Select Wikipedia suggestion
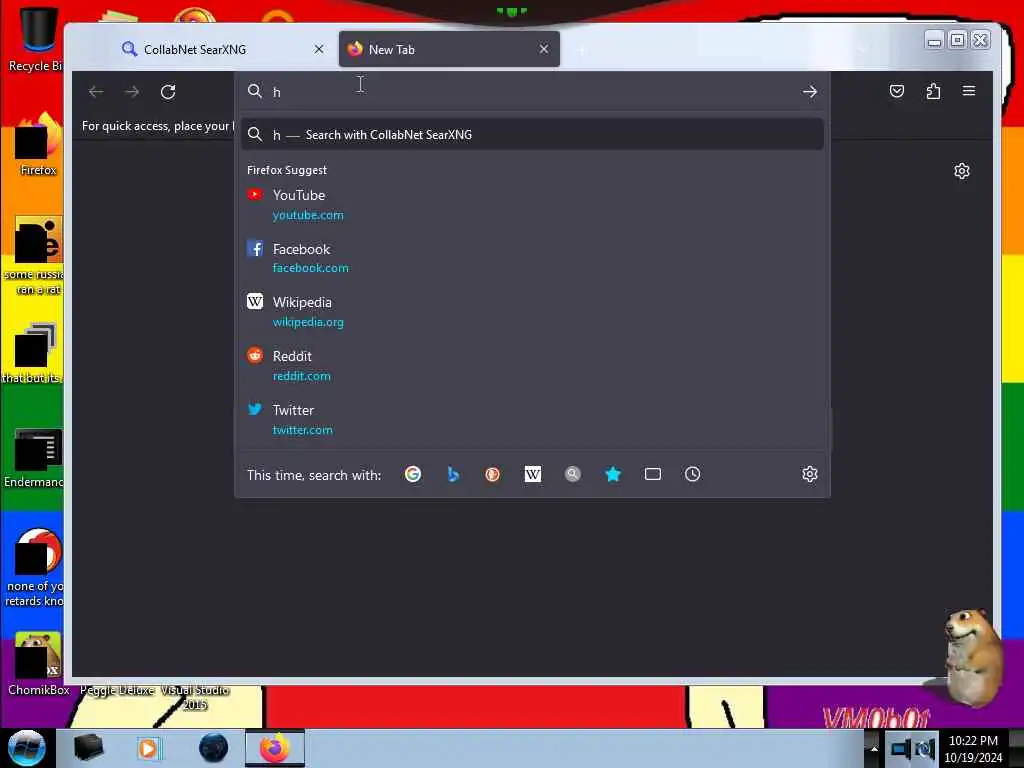Screen dimensions: 1024x768 (x=532, y=312)
